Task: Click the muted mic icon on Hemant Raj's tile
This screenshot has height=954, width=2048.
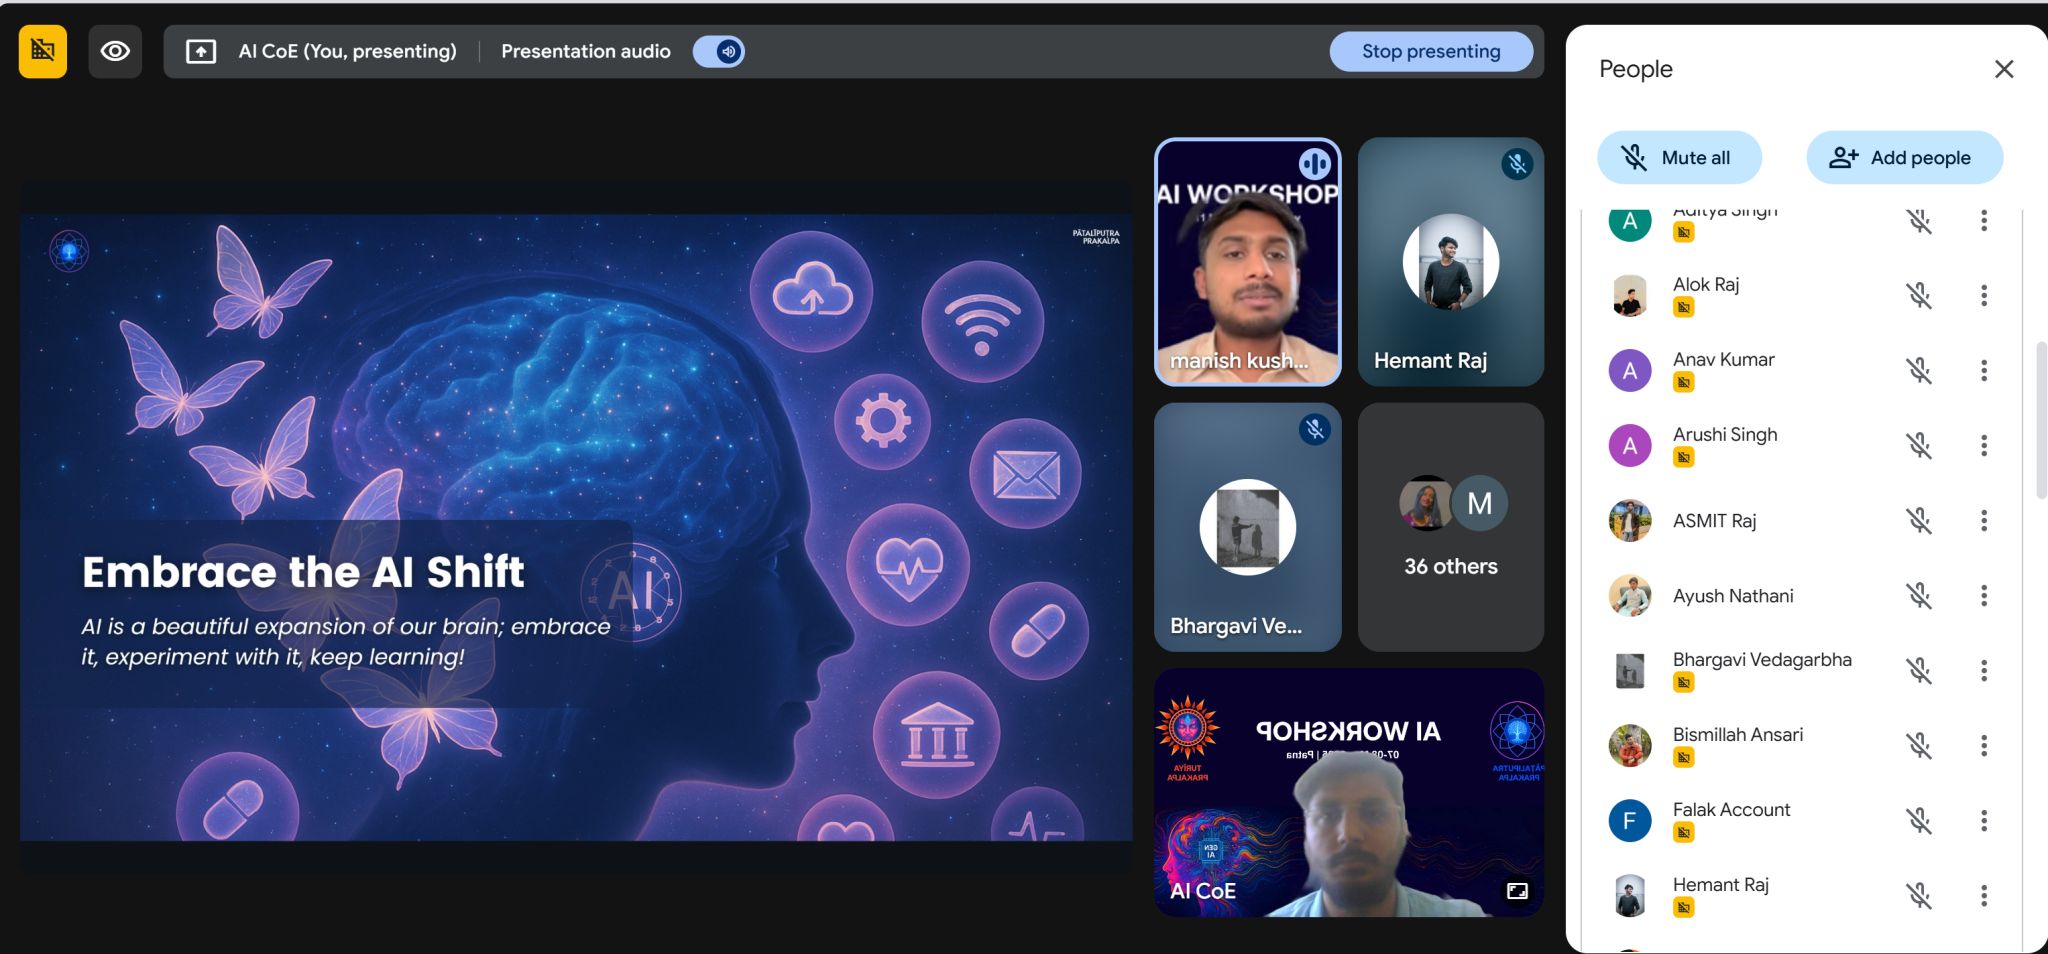Action: click(1516, 166)
